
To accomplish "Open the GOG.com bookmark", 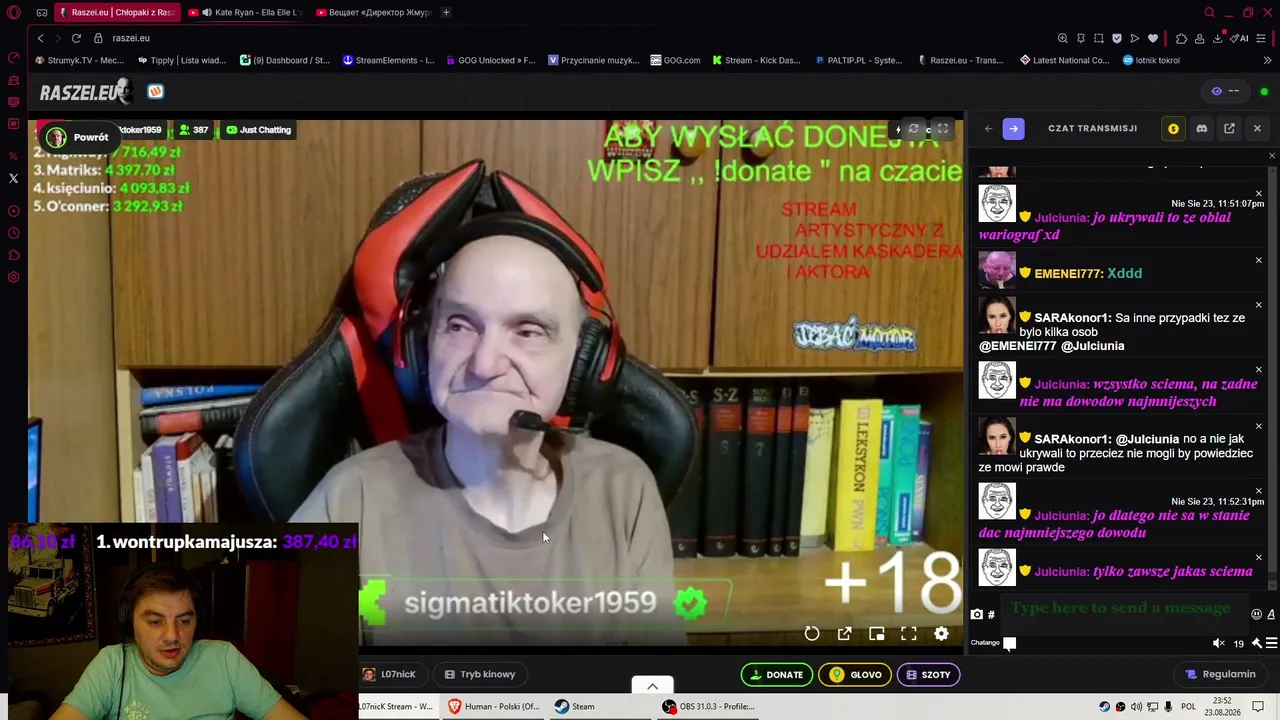I will (675, 60).
